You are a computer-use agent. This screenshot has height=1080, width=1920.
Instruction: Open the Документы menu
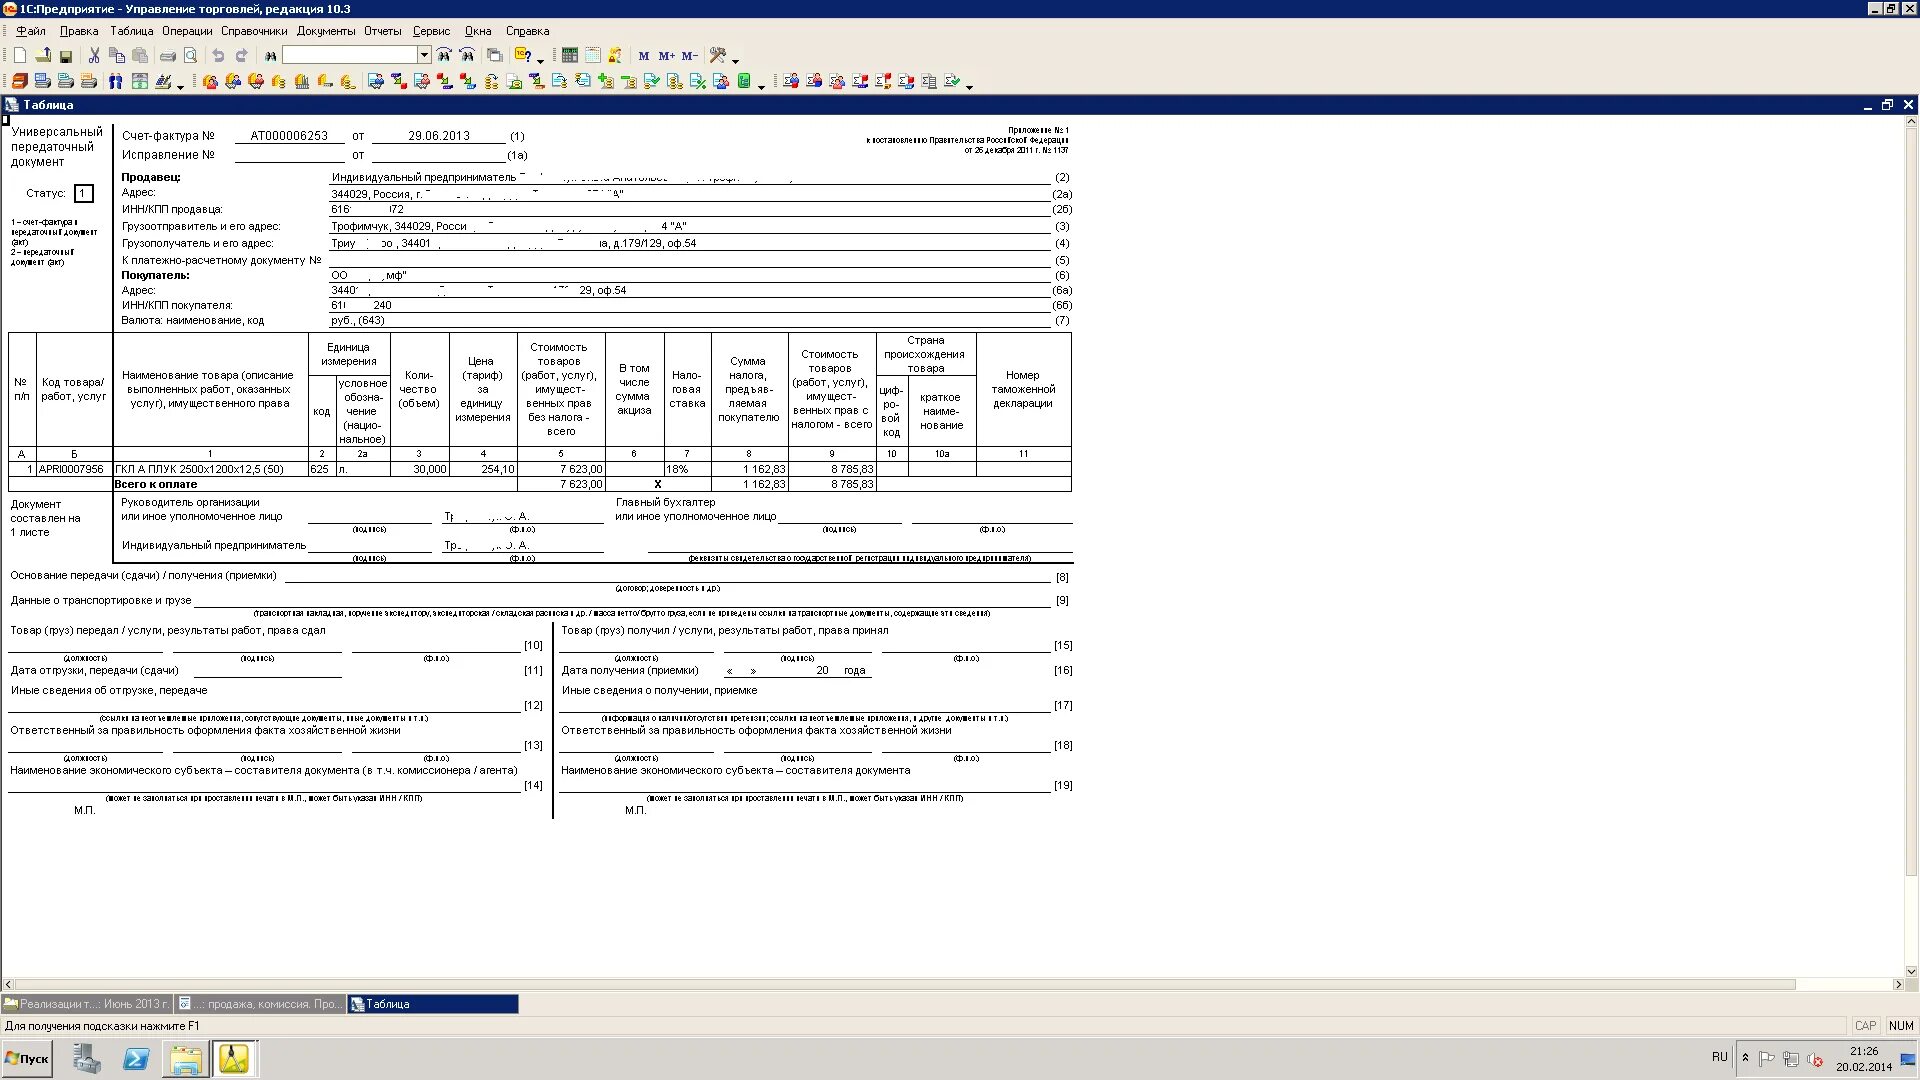[x=326, y=31]
